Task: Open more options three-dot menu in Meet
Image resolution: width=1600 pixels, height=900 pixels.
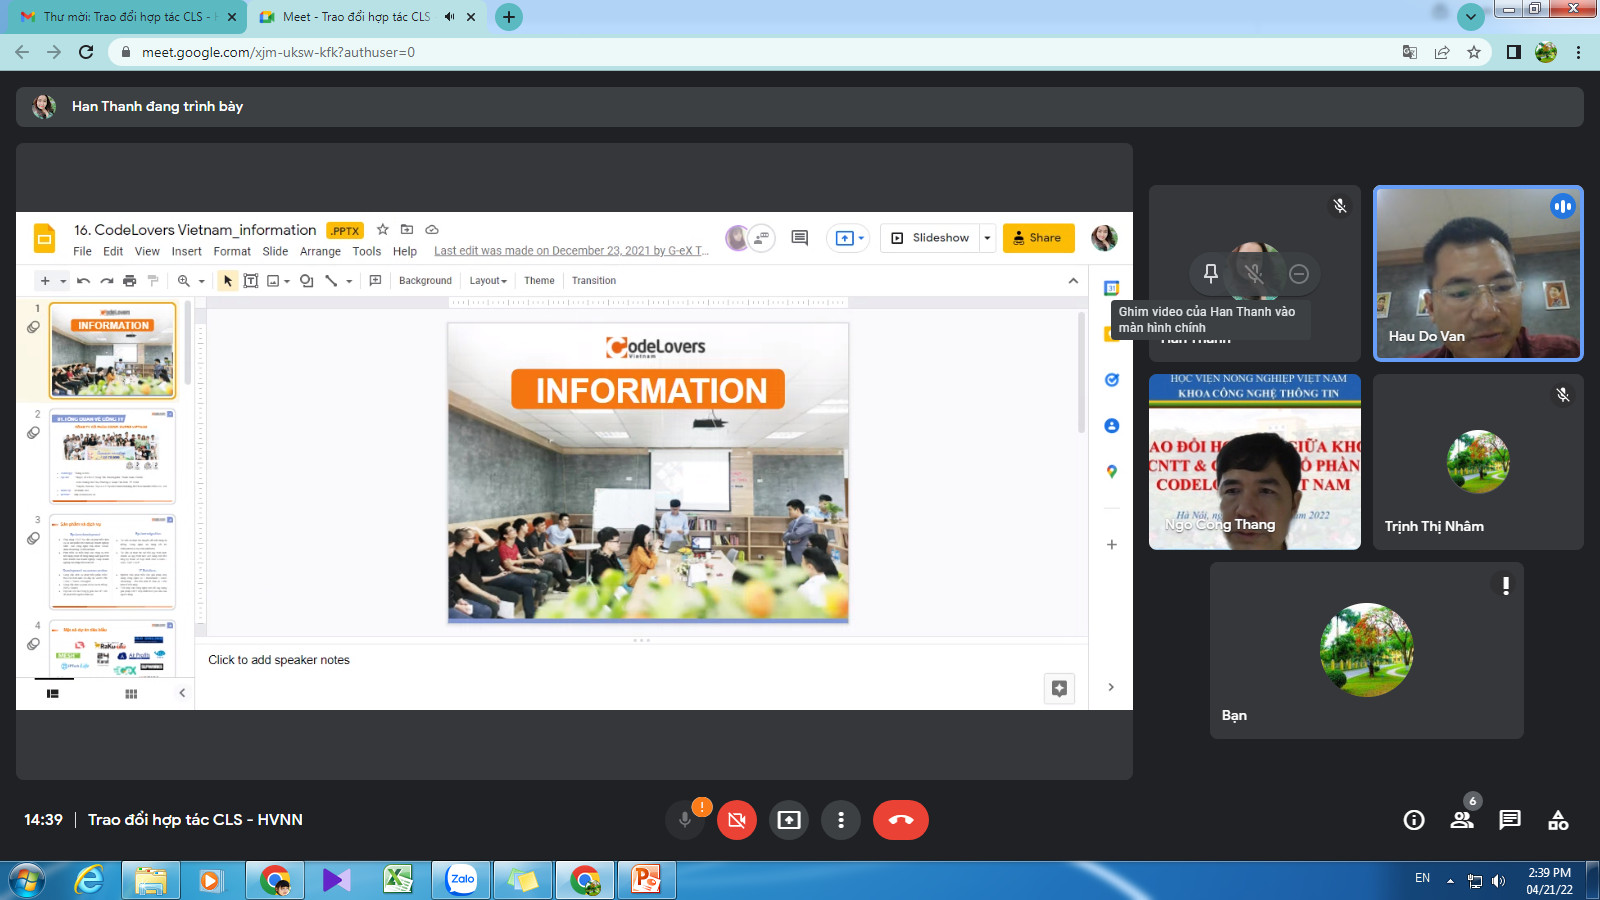Action: click(841, 820)
